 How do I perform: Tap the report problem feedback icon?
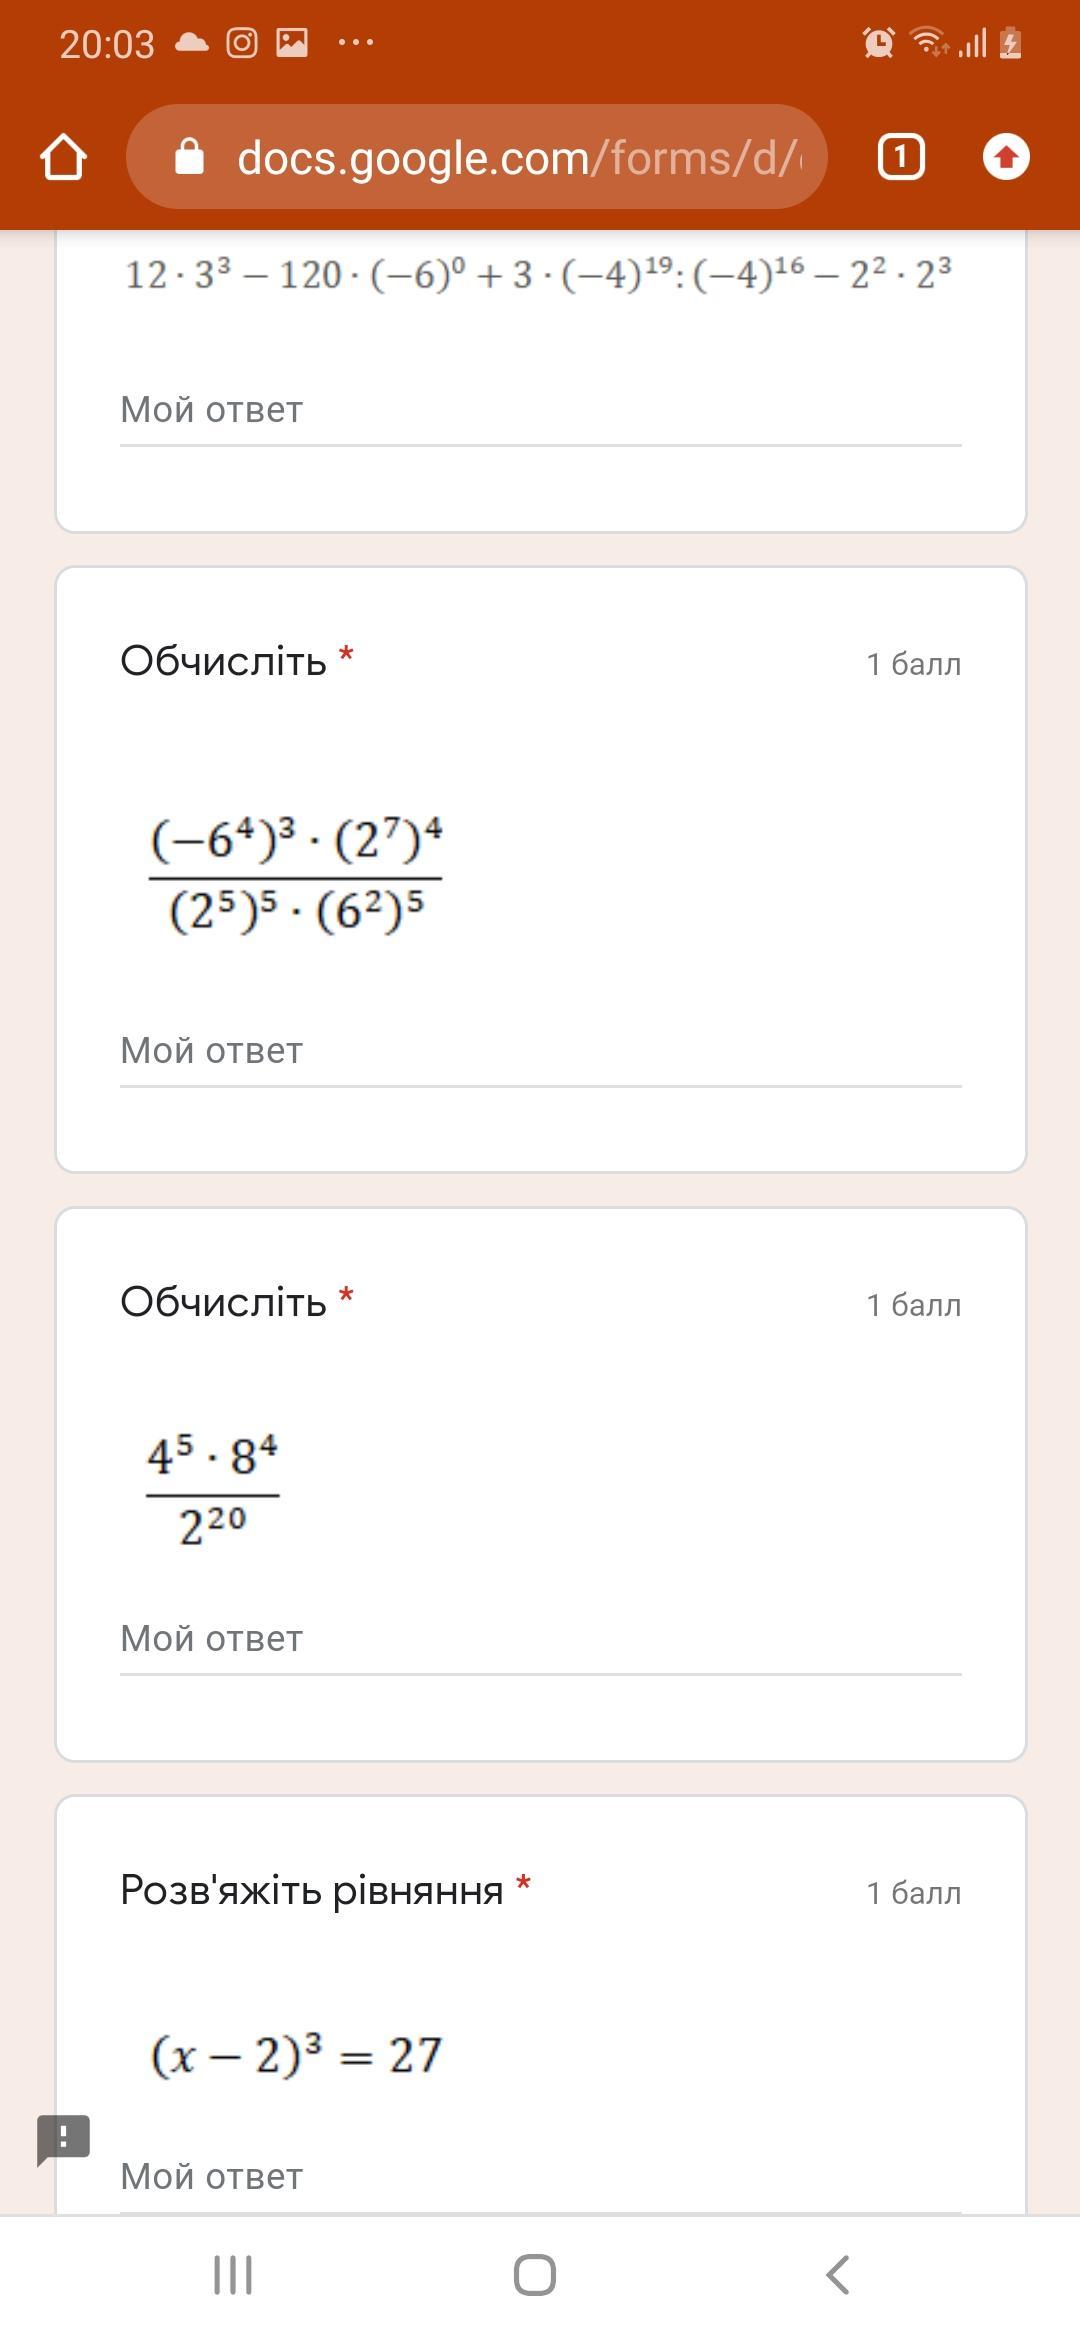click(x=63, y=2139)
